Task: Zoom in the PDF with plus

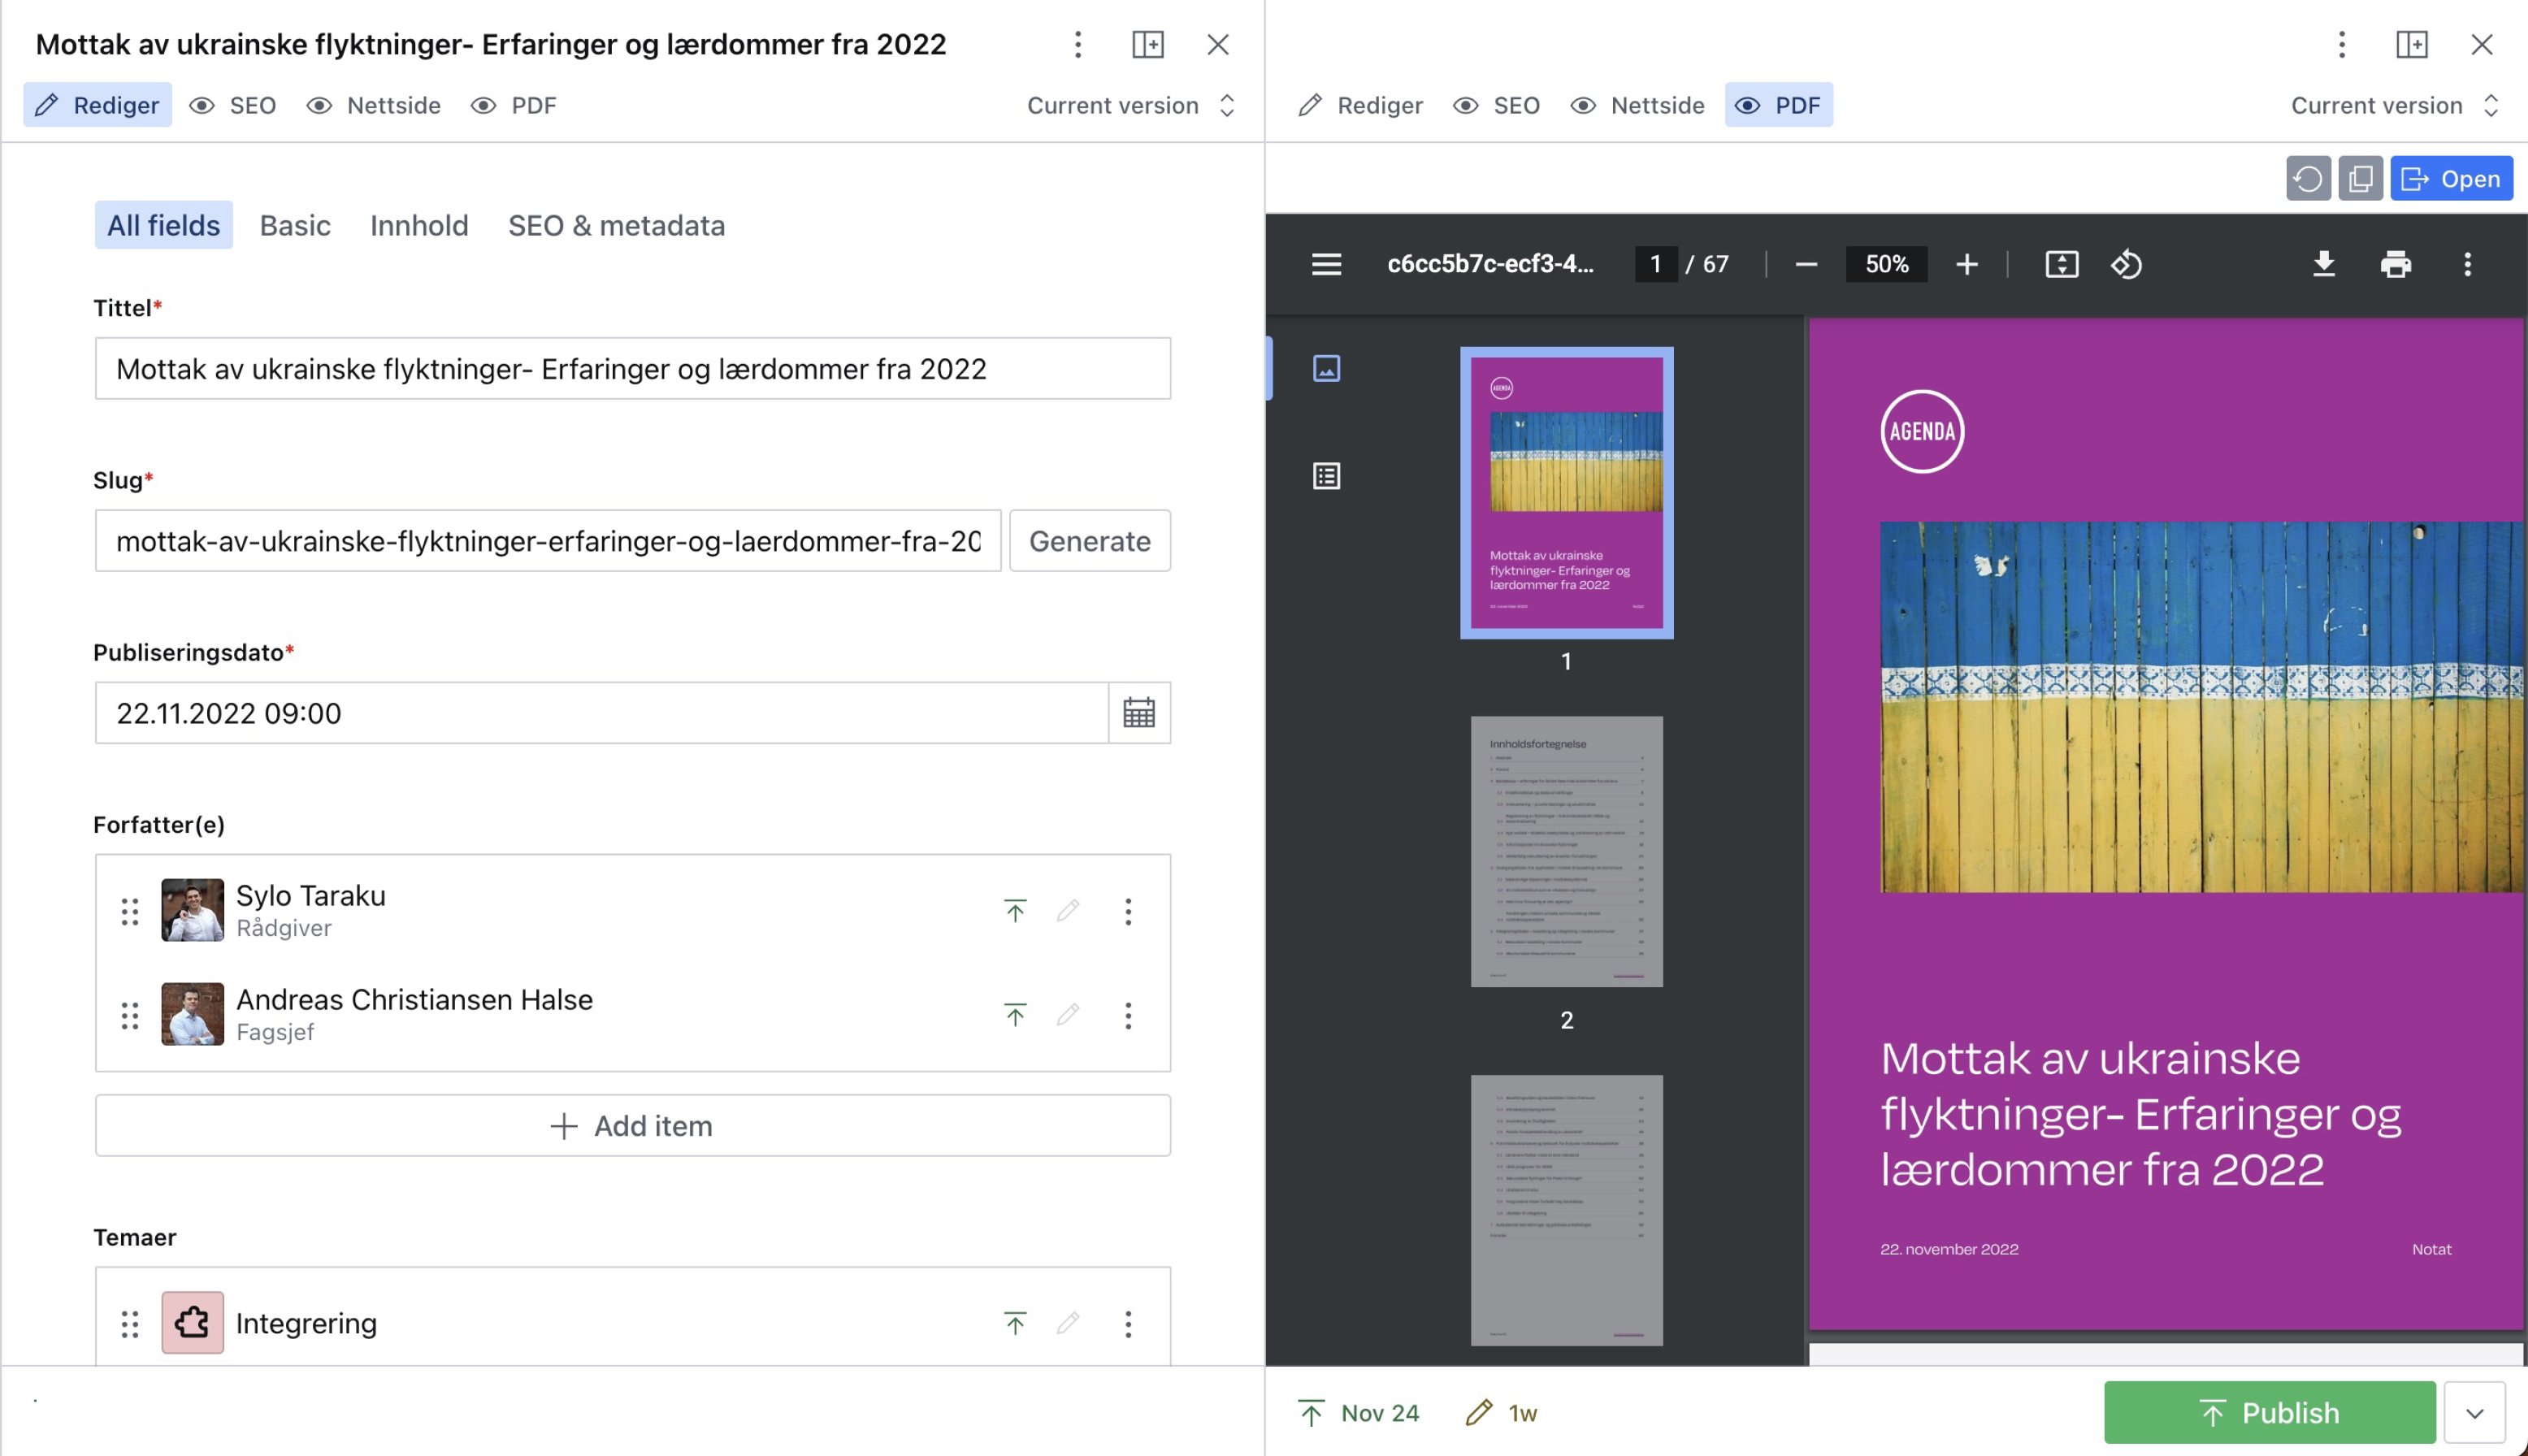Action: coord(1966,264)
